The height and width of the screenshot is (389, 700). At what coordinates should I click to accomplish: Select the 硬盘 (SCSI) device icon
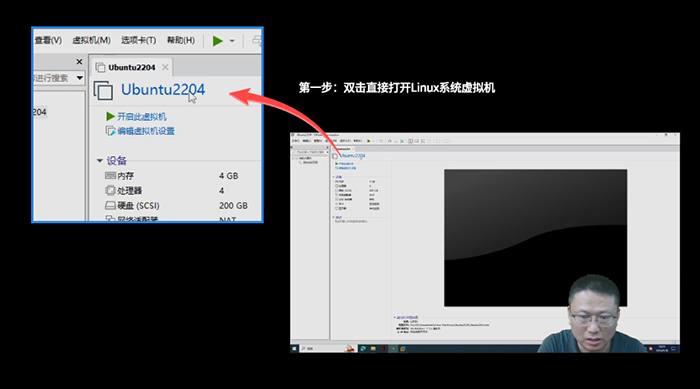[x=110, y=205]
